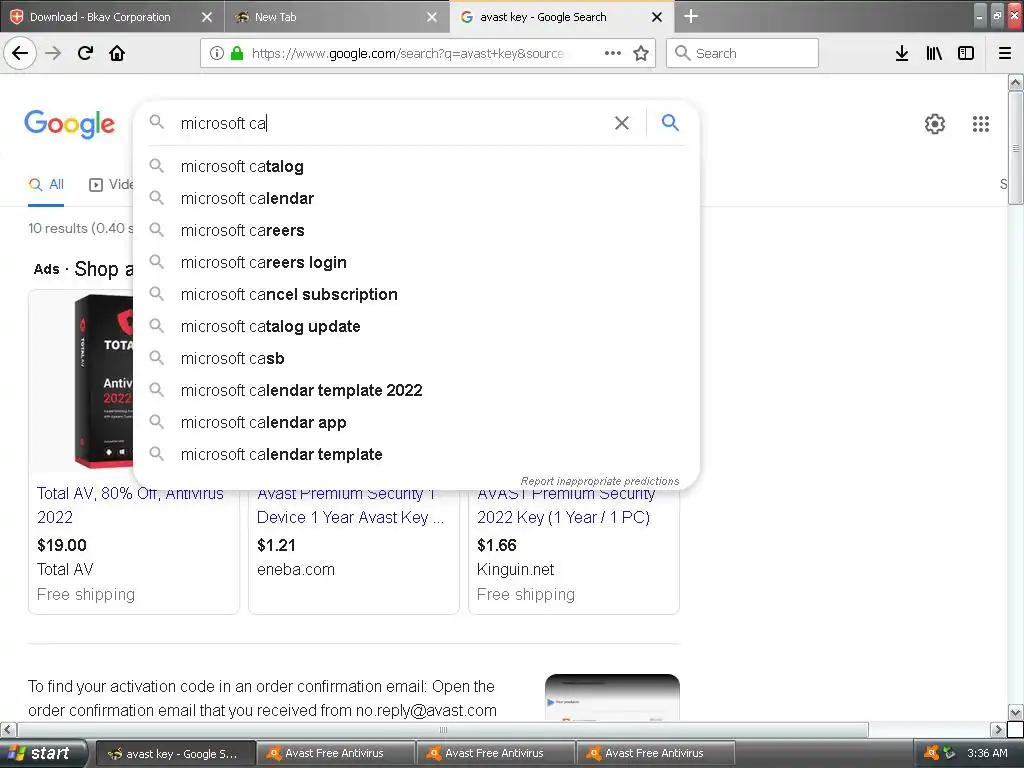Image resolution: width=1024 pixels, height=768 pixels.
Task: Reload the current page
Action: pyautogui.click(x=85, y=53)
